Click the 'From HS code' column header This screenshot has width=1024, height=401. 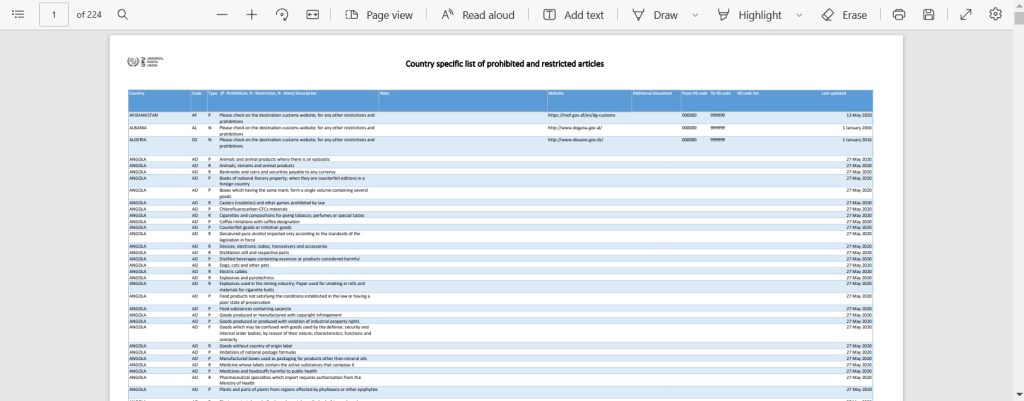click(x=694, y=93)
